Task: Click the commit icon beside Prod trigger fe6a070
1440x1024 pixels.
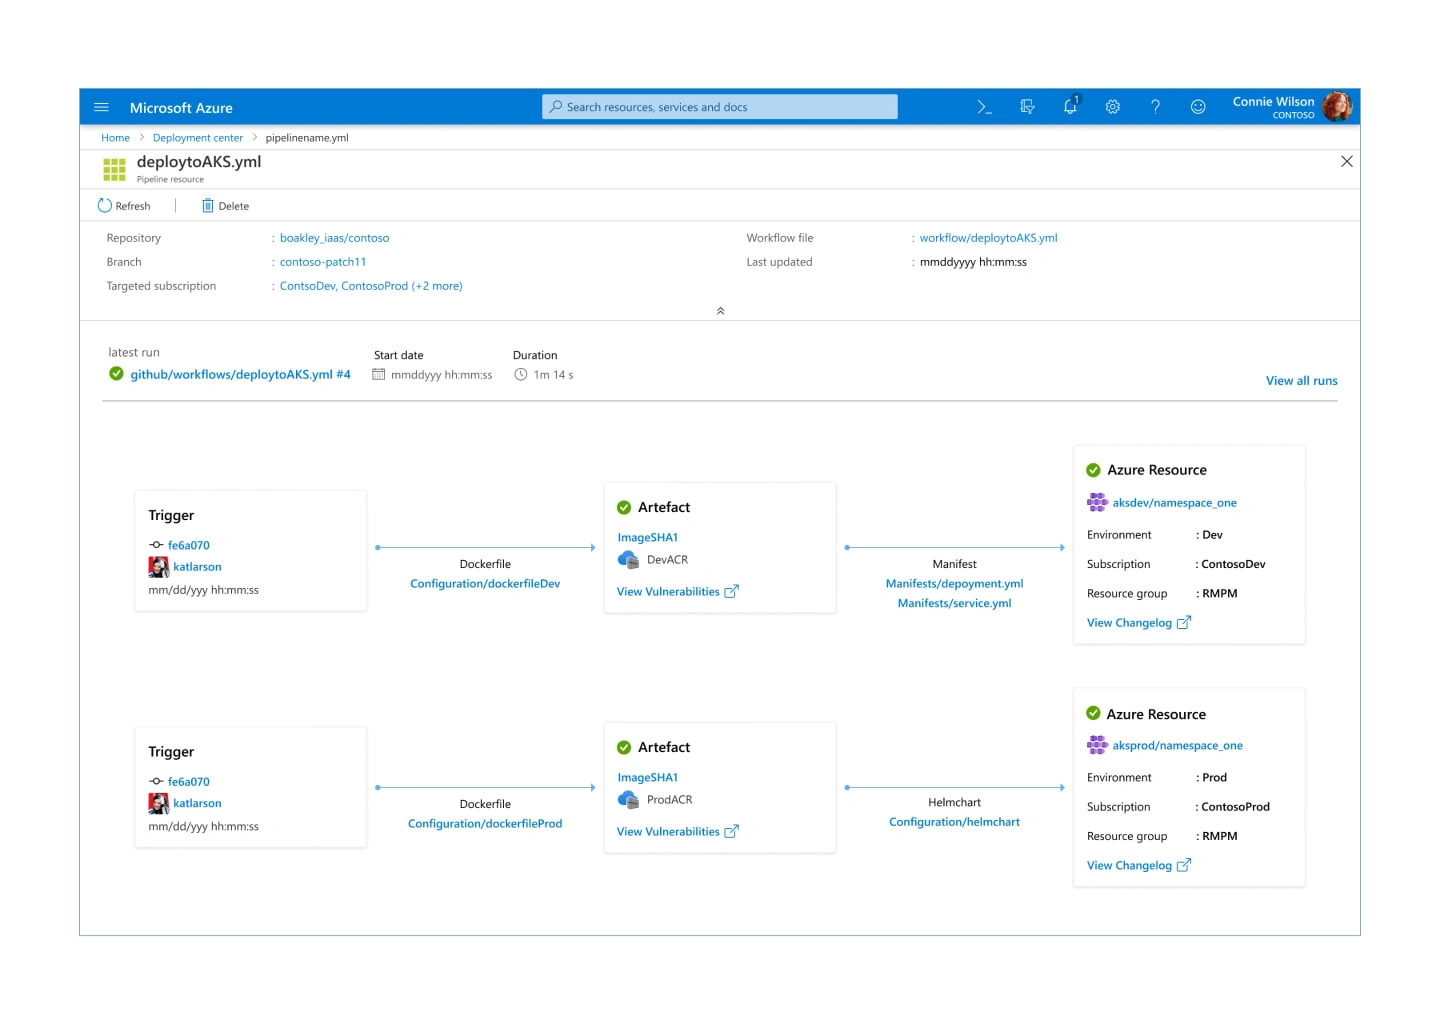Action: click(156, 782)
